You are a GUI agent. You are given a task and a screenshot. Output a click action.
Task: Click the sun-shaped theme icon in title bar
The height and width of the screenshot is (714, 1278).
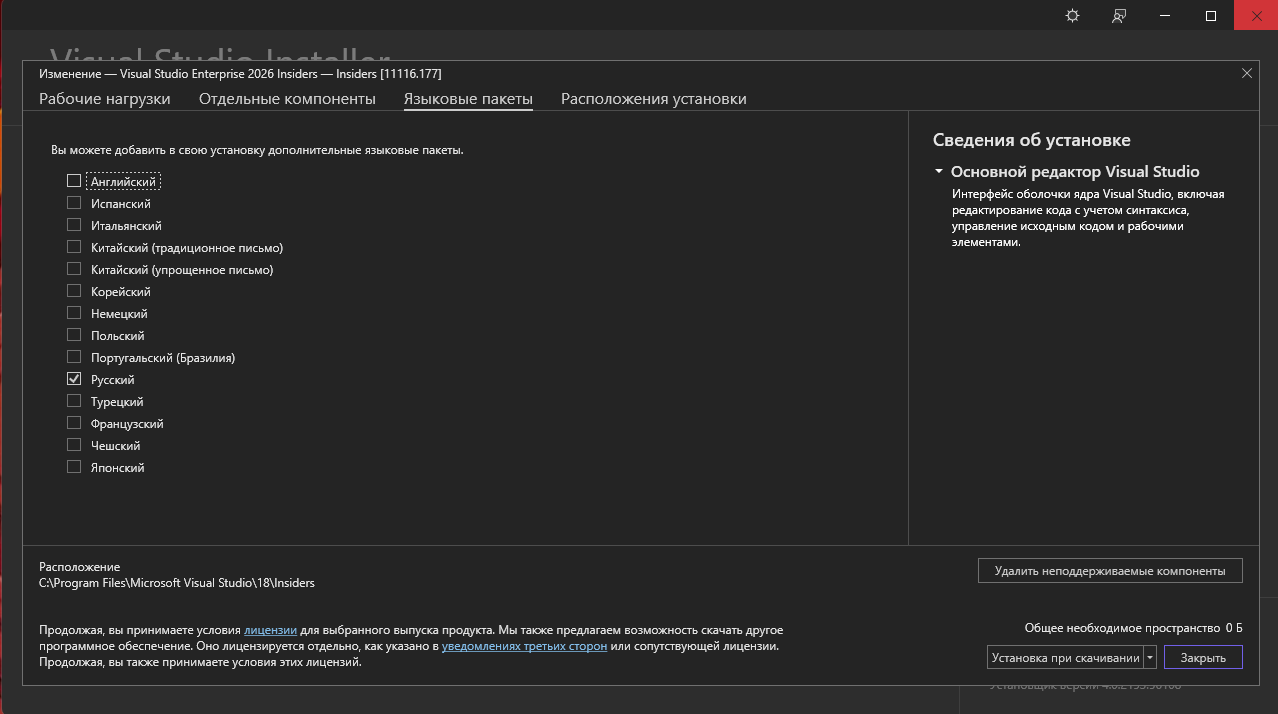point(1073,16)
